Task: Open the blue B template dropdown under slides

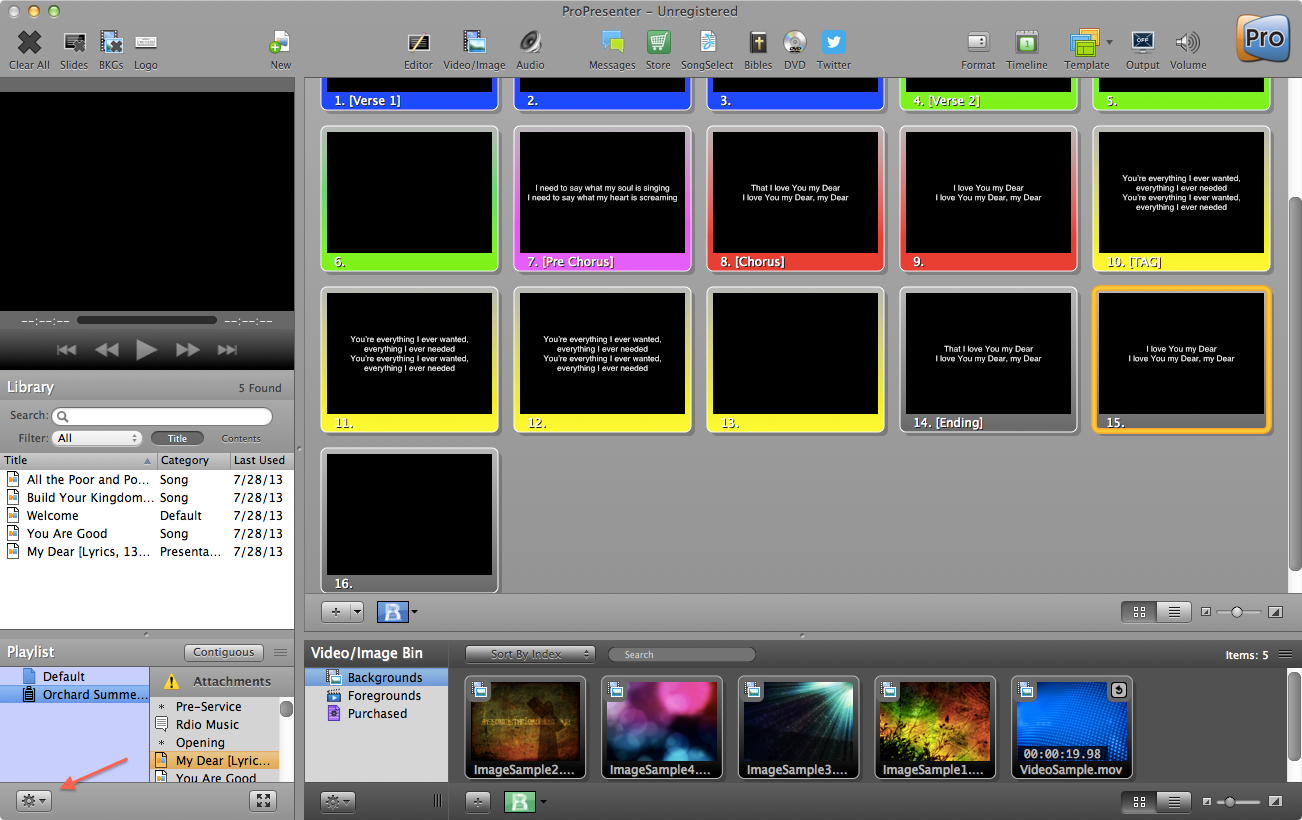Action: 397,612
